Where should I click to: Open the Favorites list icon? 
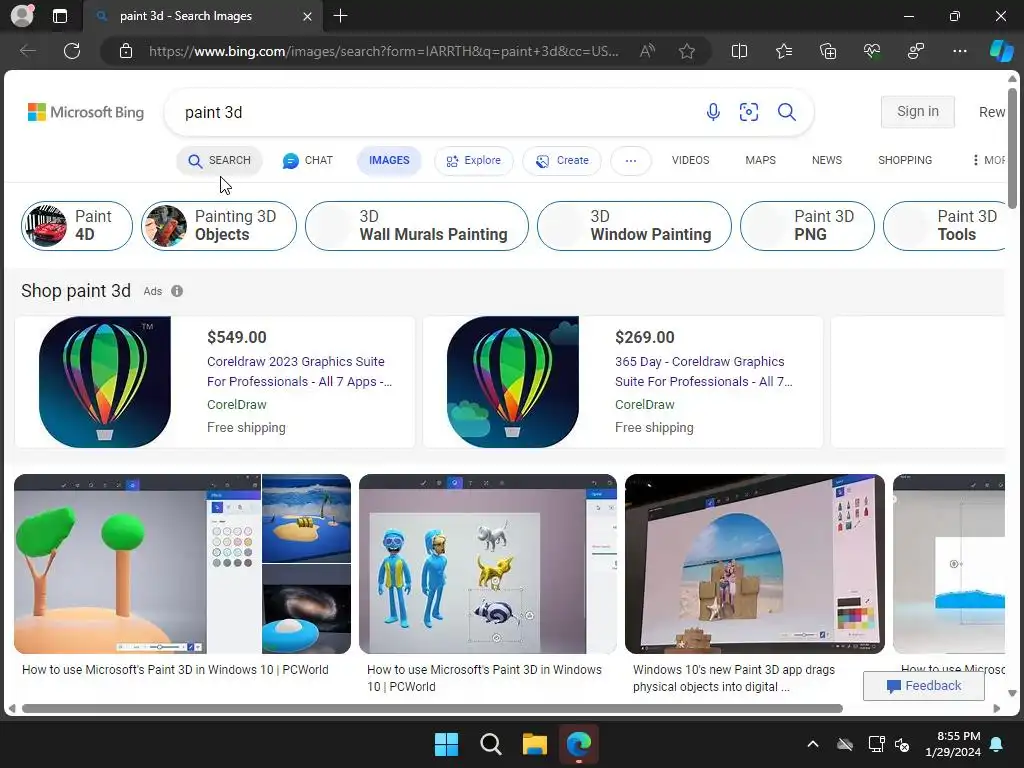point(784,51)
